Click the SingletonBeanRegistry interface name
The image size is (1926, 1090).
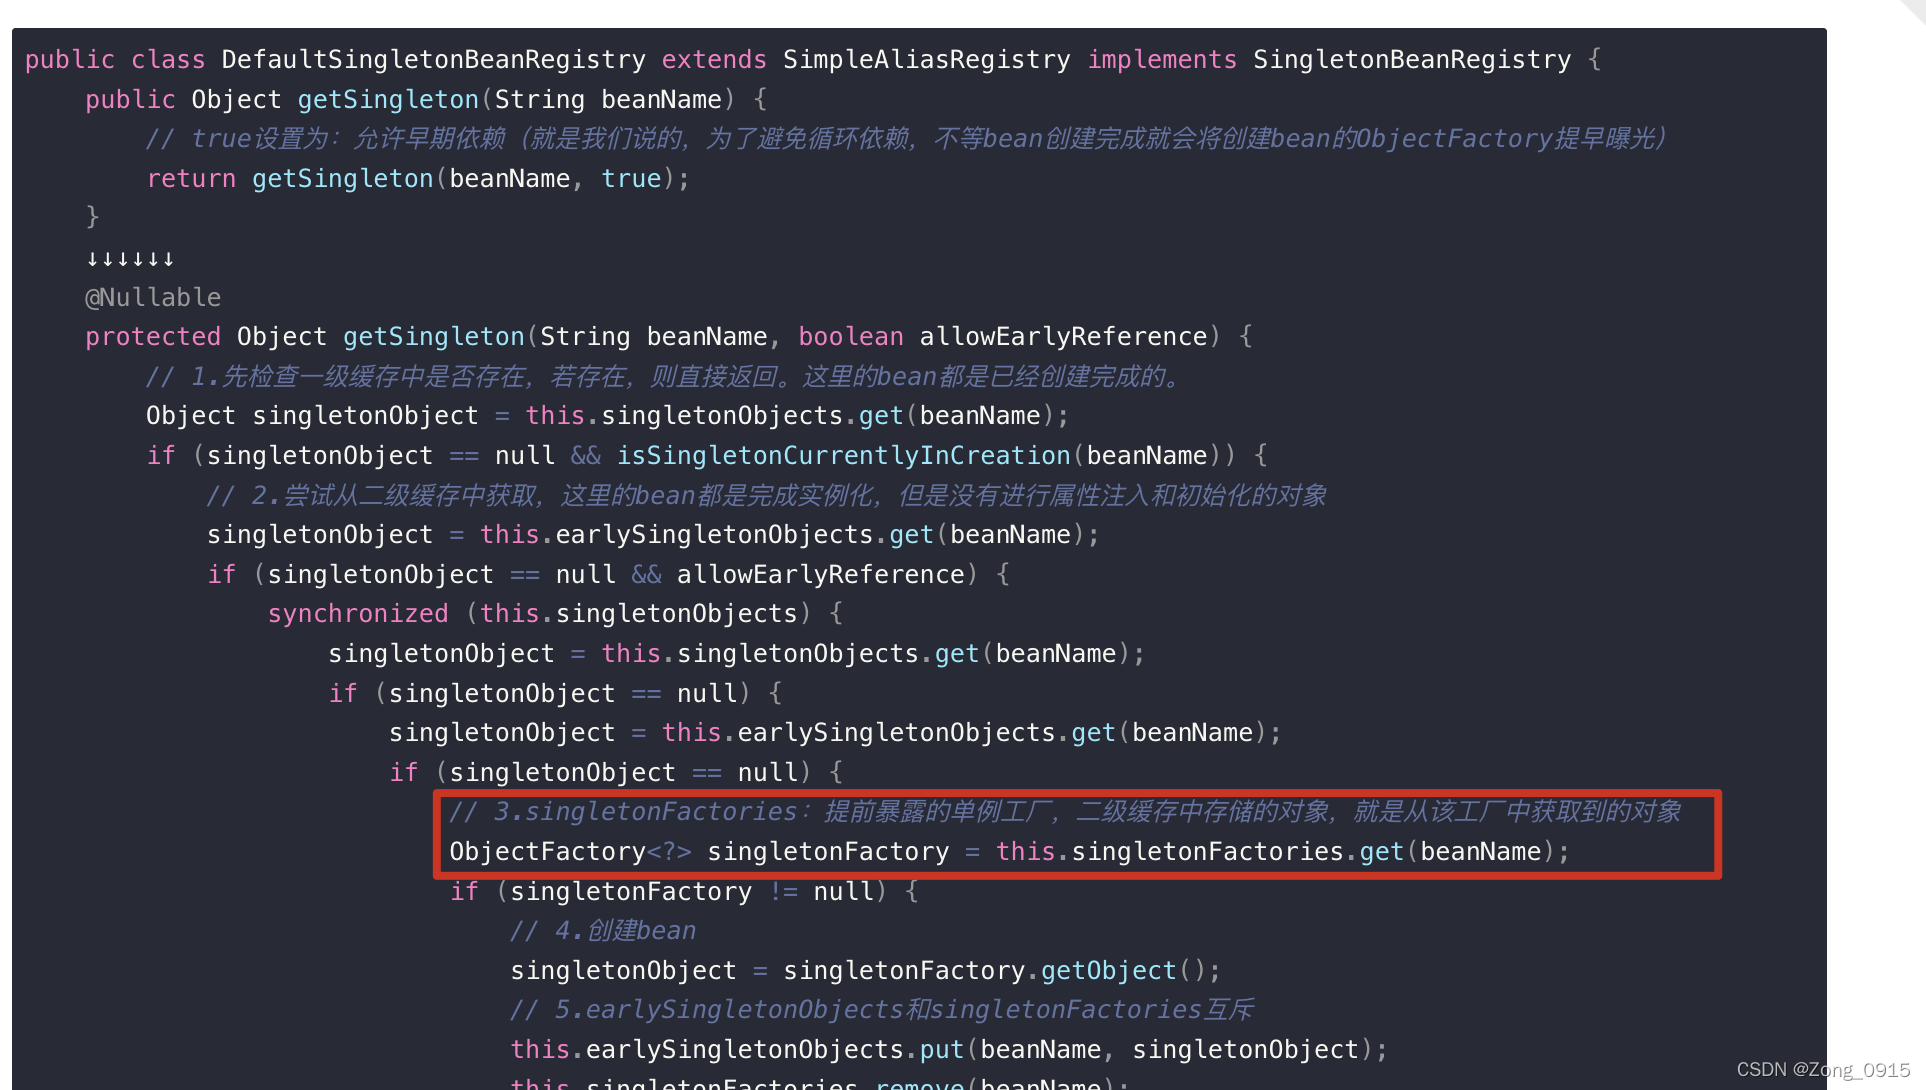pyautogui.click(x=1411, y=60)
